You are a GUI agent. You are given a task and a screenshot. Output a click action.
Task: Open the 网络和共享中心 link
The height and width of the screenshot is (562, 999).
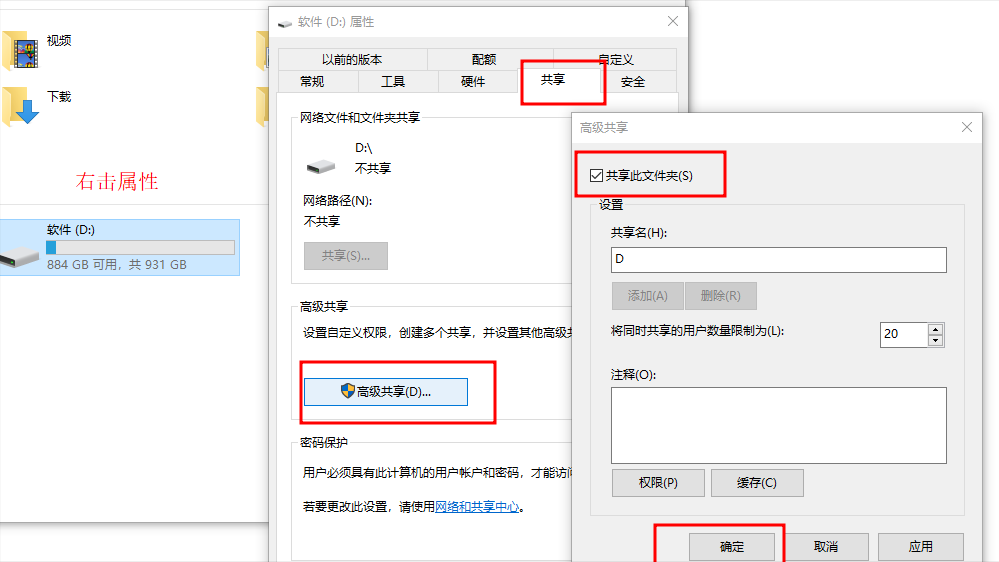point(477,507)
